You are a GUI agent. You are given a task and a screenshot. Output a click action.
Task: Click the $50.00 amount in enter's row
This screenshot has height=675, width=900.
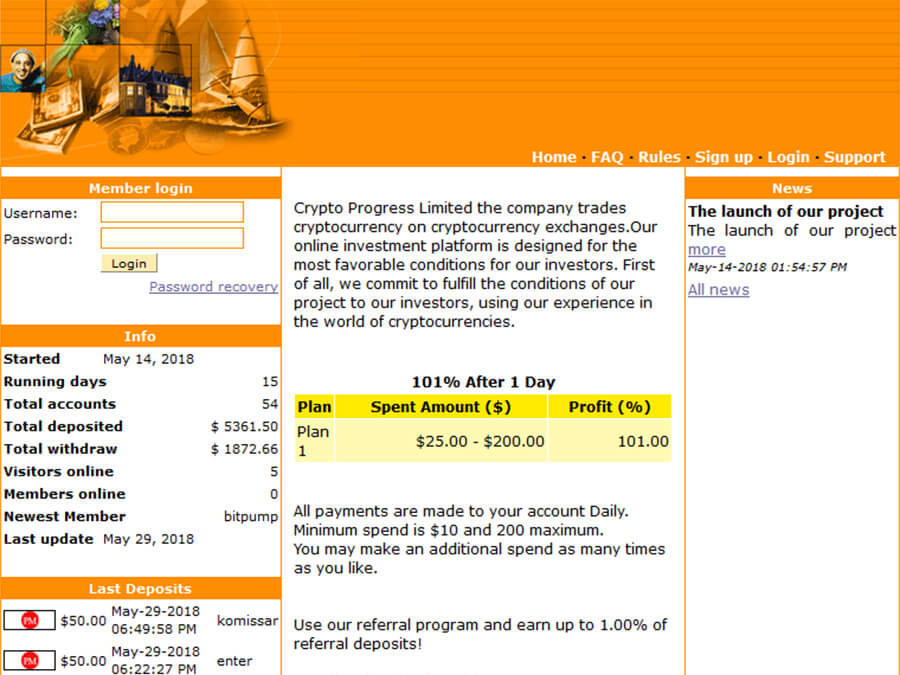pos(83,661)
